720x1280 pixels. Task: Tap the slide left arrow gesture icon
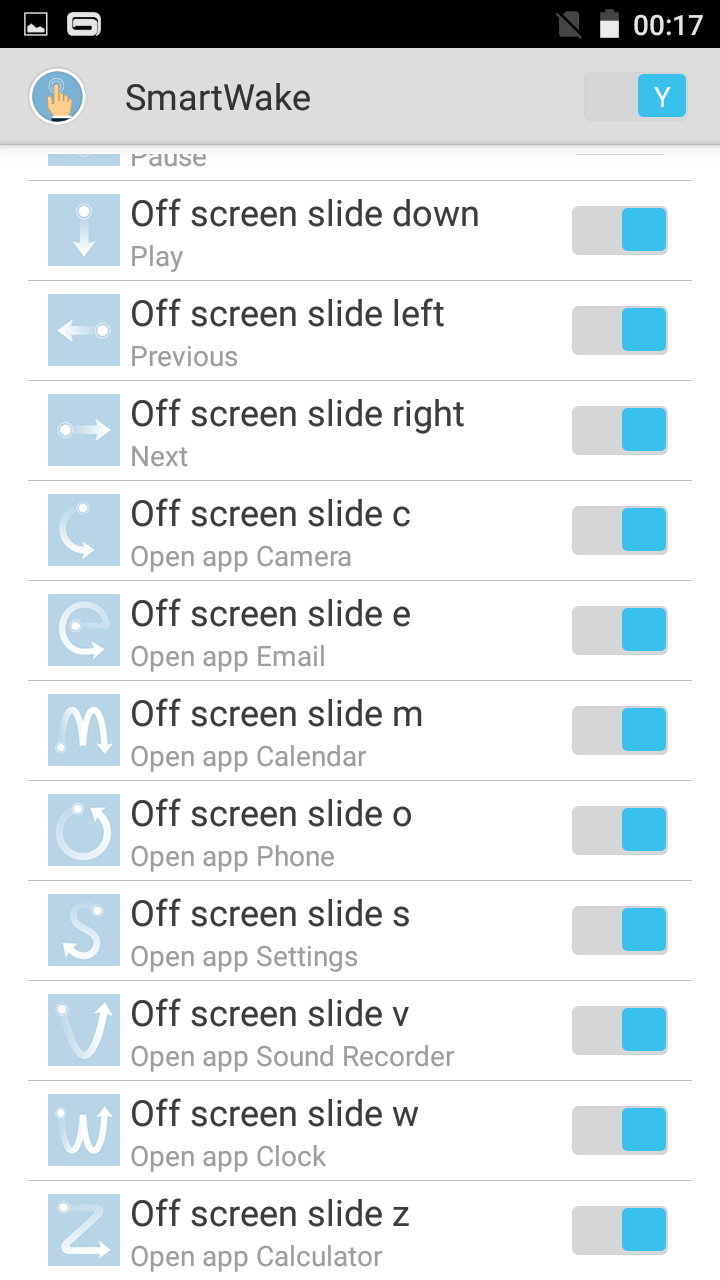tap(84, 330)
